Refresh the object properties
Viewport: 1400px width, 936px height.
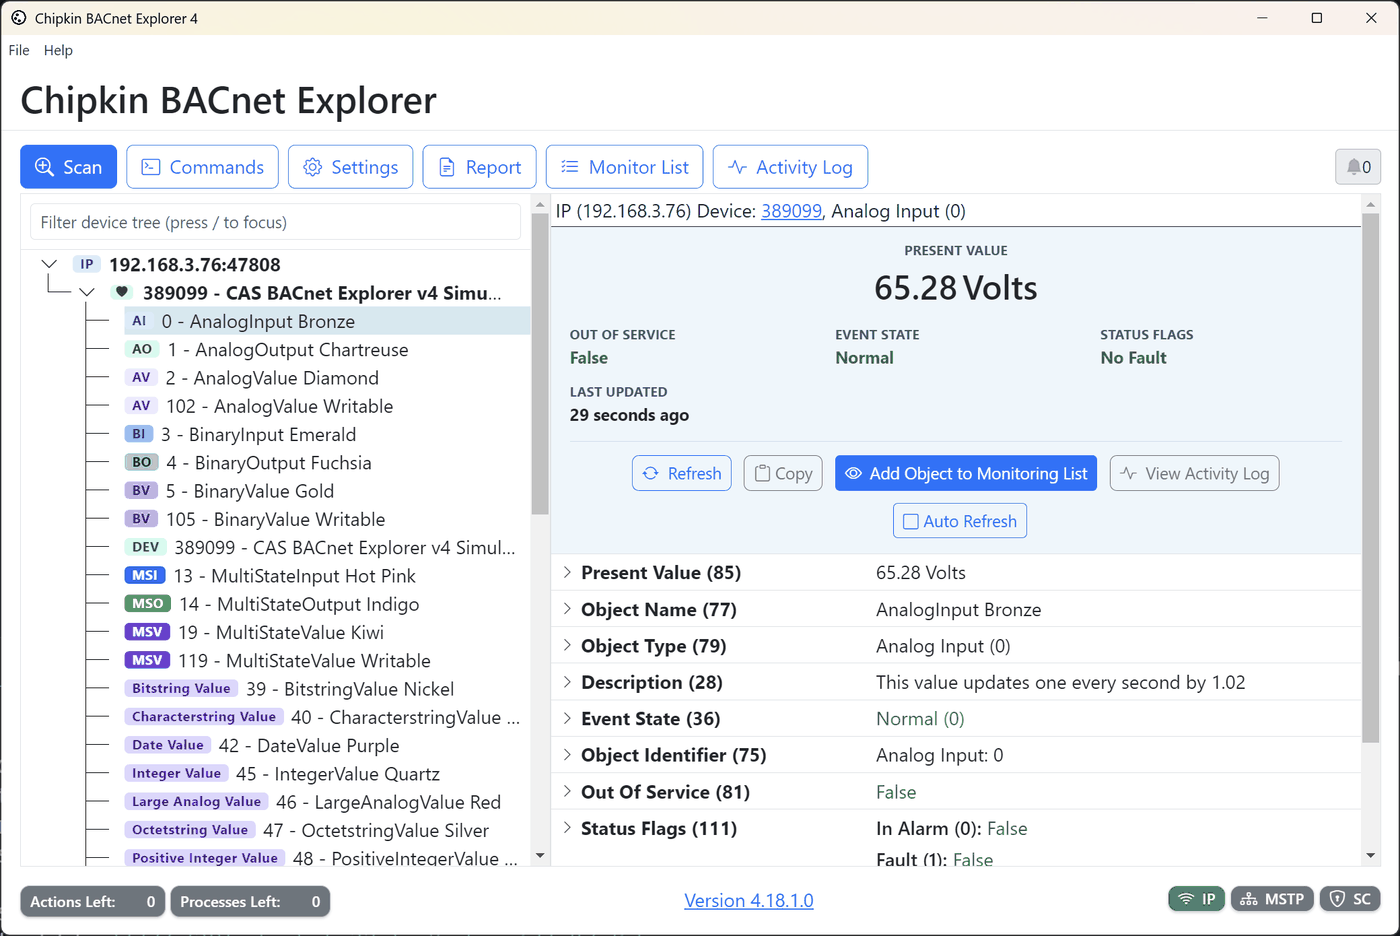682,473
